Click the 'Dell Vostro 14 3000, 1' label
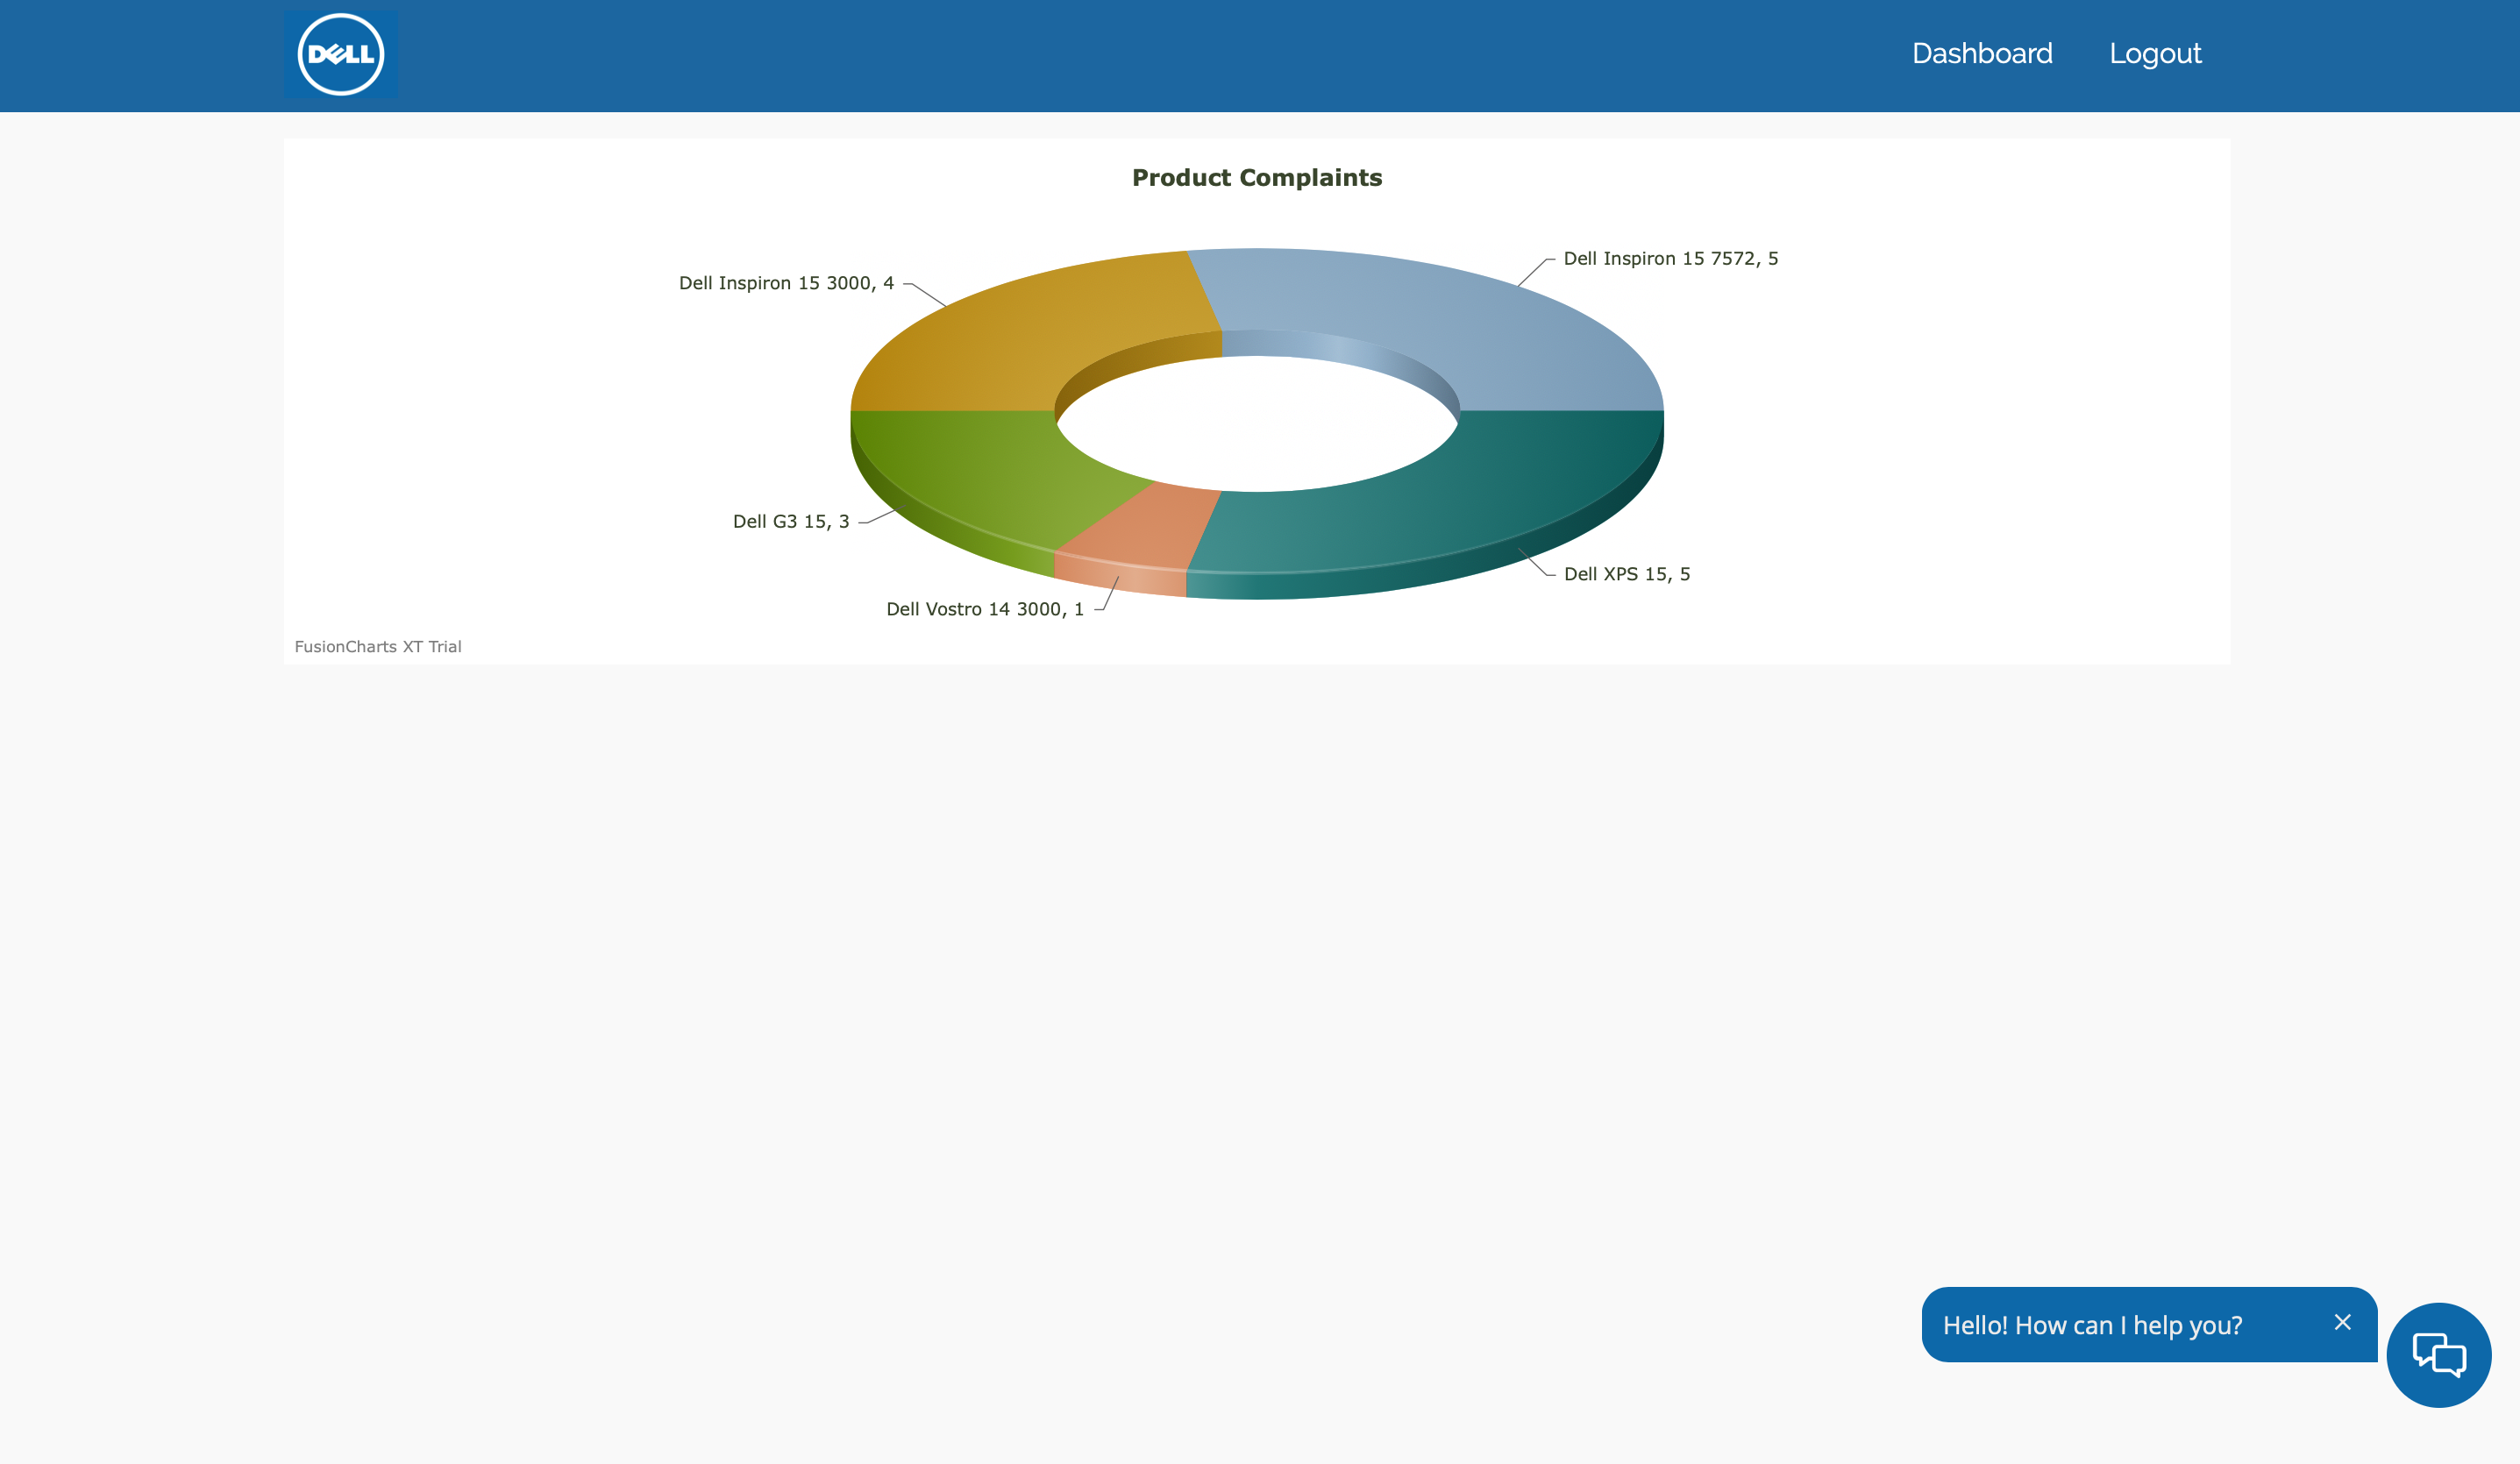Screen dimensions: 2520x1464 985,609
